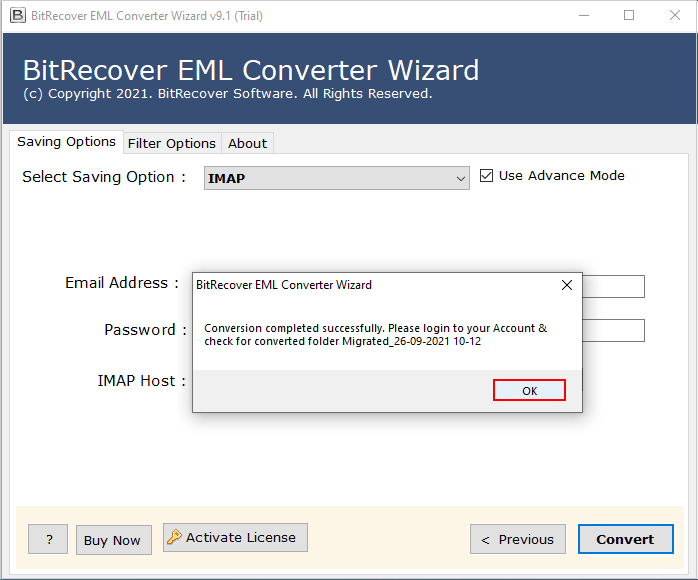Toggle the Use Advance Mode checkbox
Viewport: 698px width, 580px height.
pos(487,176)
